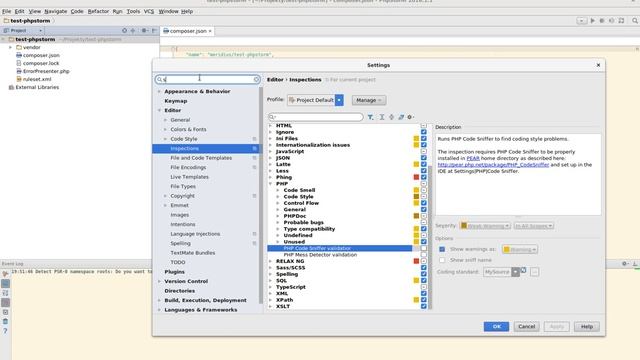Open gear options in inspections toolbar
The height and width of the screenshot is (360, 640).
tap(411, 117)
